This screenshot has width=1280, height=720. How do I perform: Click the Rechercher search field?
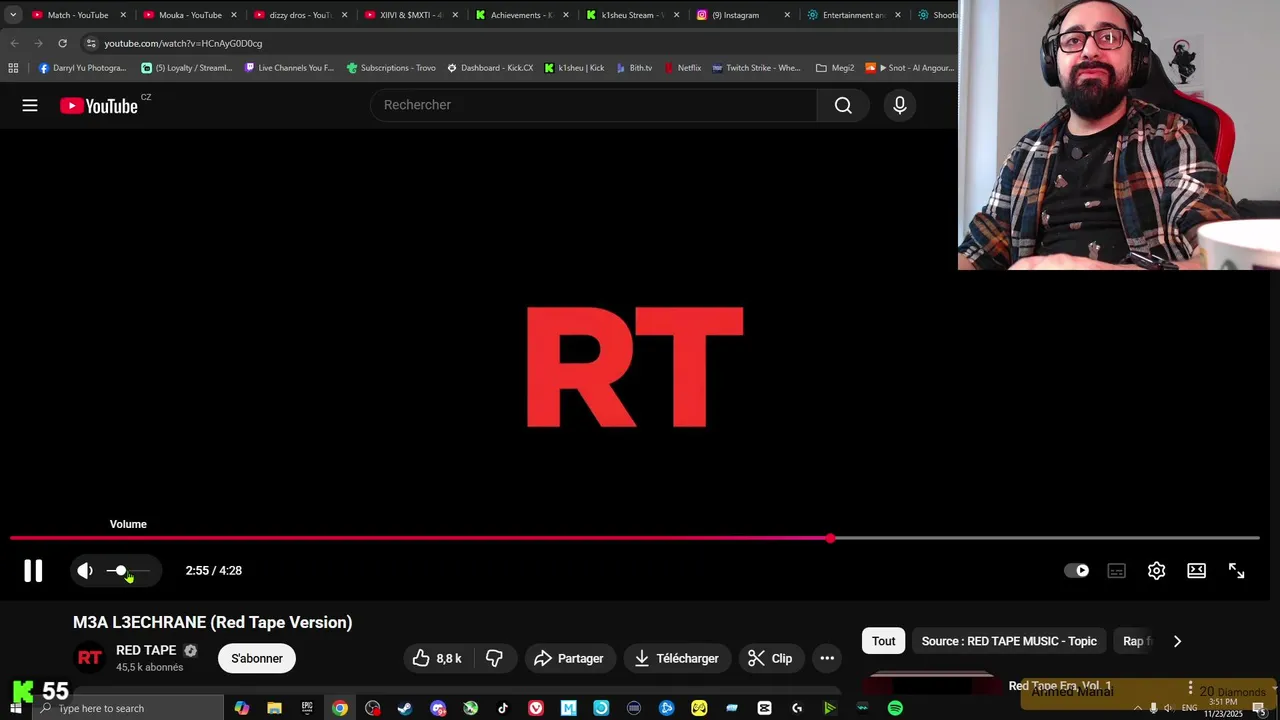pos(594,105)
